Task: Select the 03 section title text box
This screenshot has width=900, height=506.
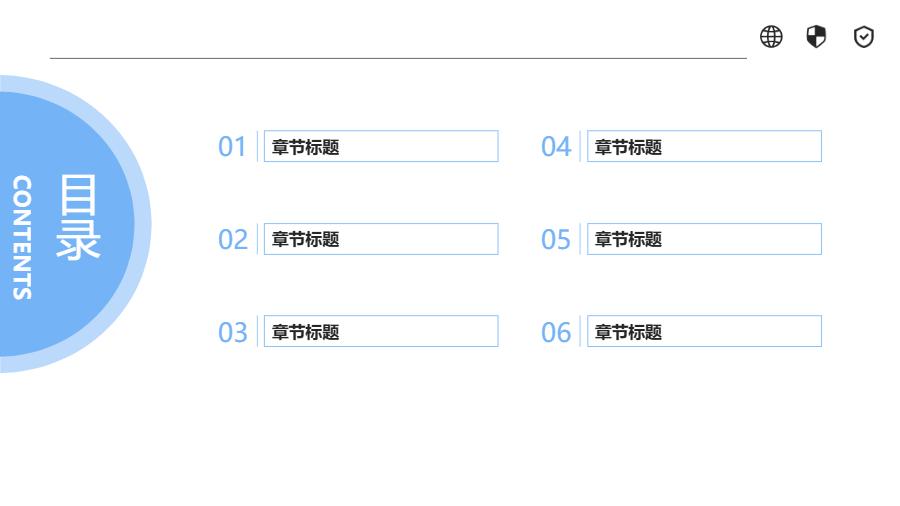Action: (381, 332)
